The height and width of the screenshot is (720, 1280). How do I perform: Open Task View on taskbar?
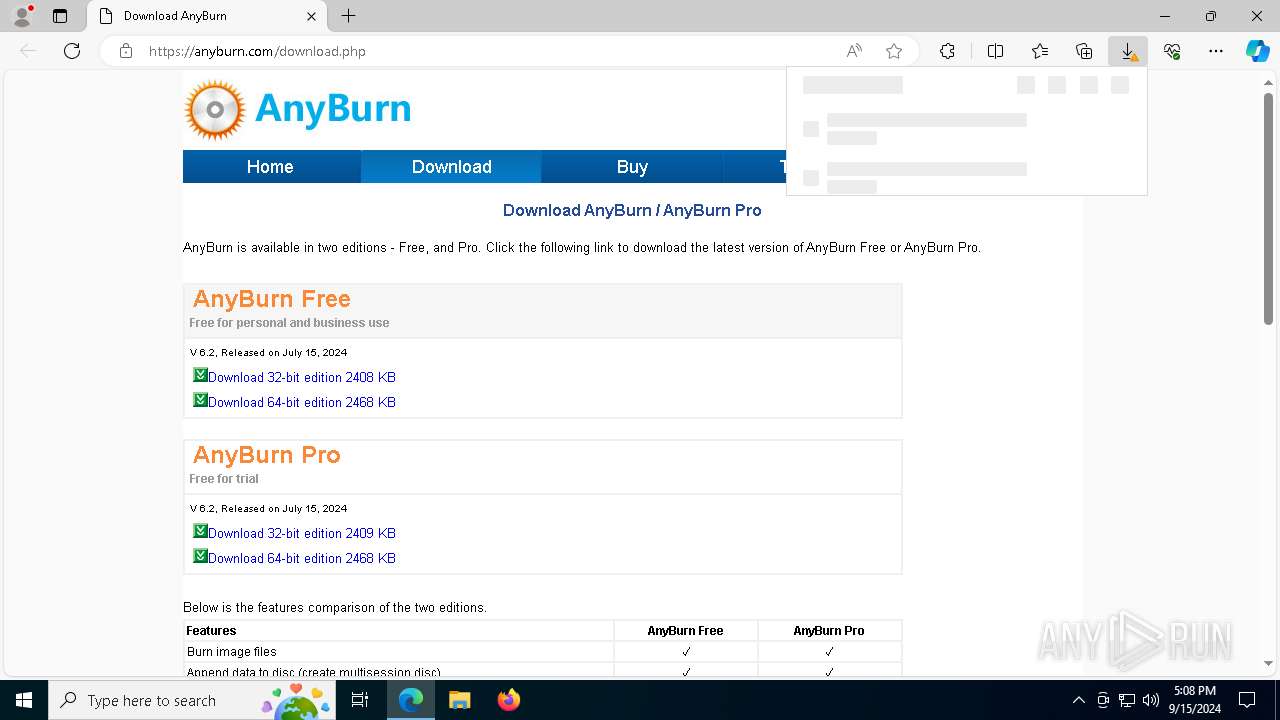(x=361, y=700)
